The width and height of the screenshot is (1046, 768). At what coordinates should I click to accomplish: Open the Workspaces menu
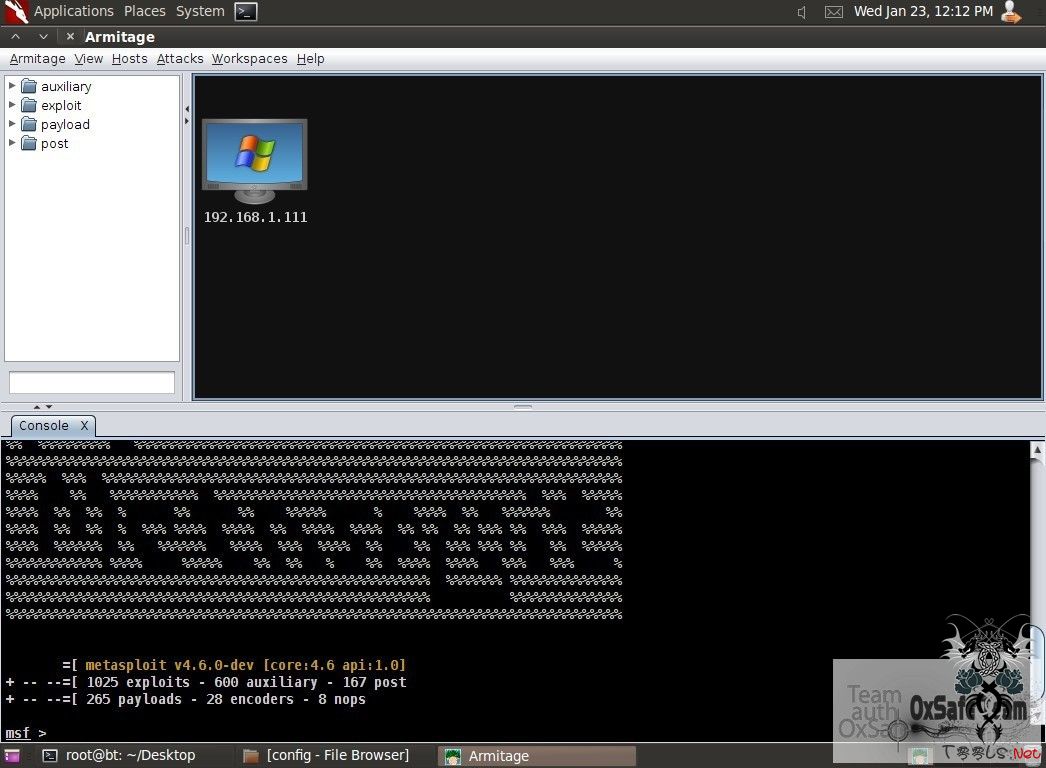(249, 59)
